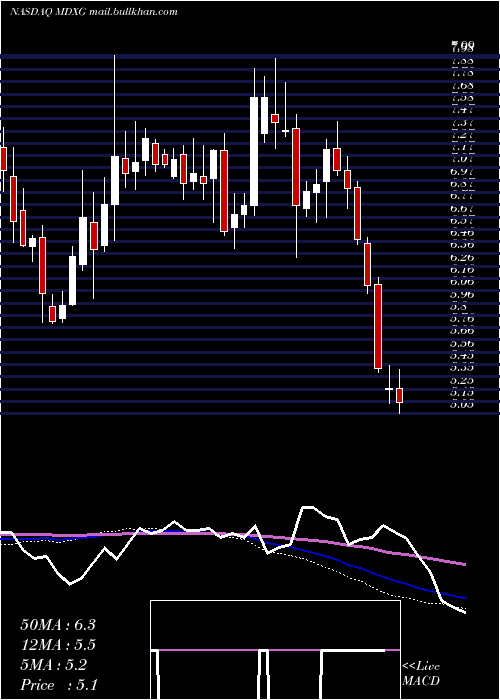Click the 7.17 price axis label
Viewport: 500px width, 700px height.
pyautogui.click(x=462, y=147)
